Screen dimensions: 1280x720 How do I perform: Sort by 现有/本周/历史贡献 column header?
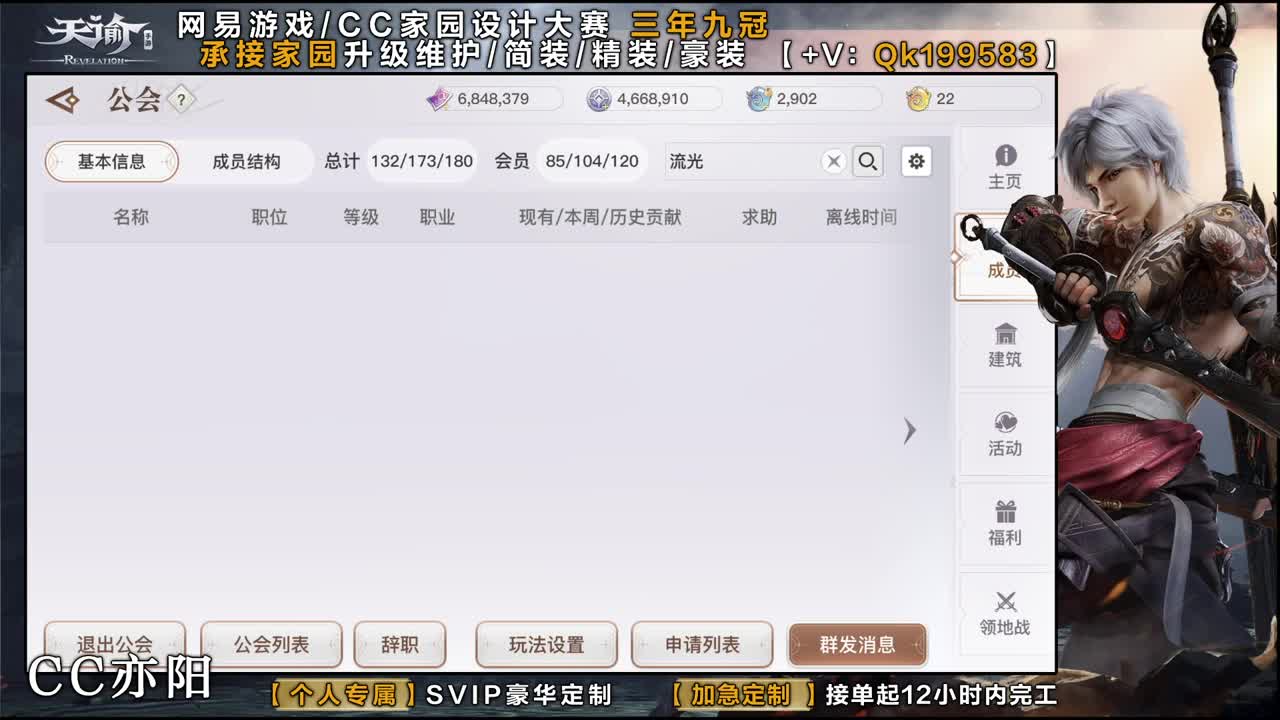point(600,217)
